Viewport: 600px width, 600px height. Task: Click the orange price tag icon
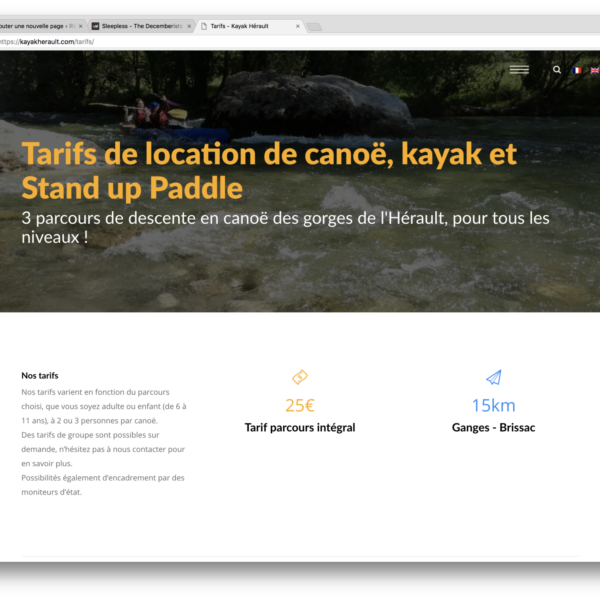pos(299,377)
